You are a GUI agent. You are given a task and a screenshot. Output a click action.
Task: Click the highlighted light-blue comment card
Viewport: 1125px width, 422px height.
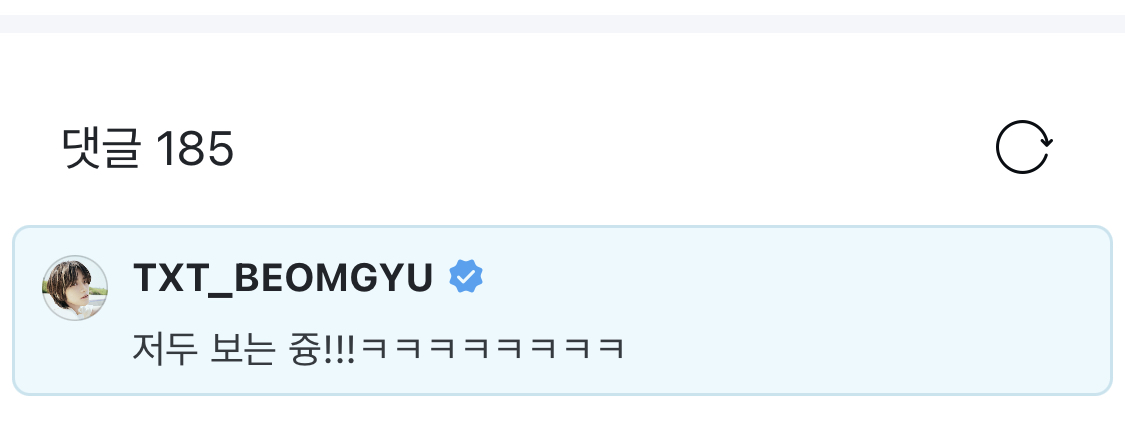[562, 311]
